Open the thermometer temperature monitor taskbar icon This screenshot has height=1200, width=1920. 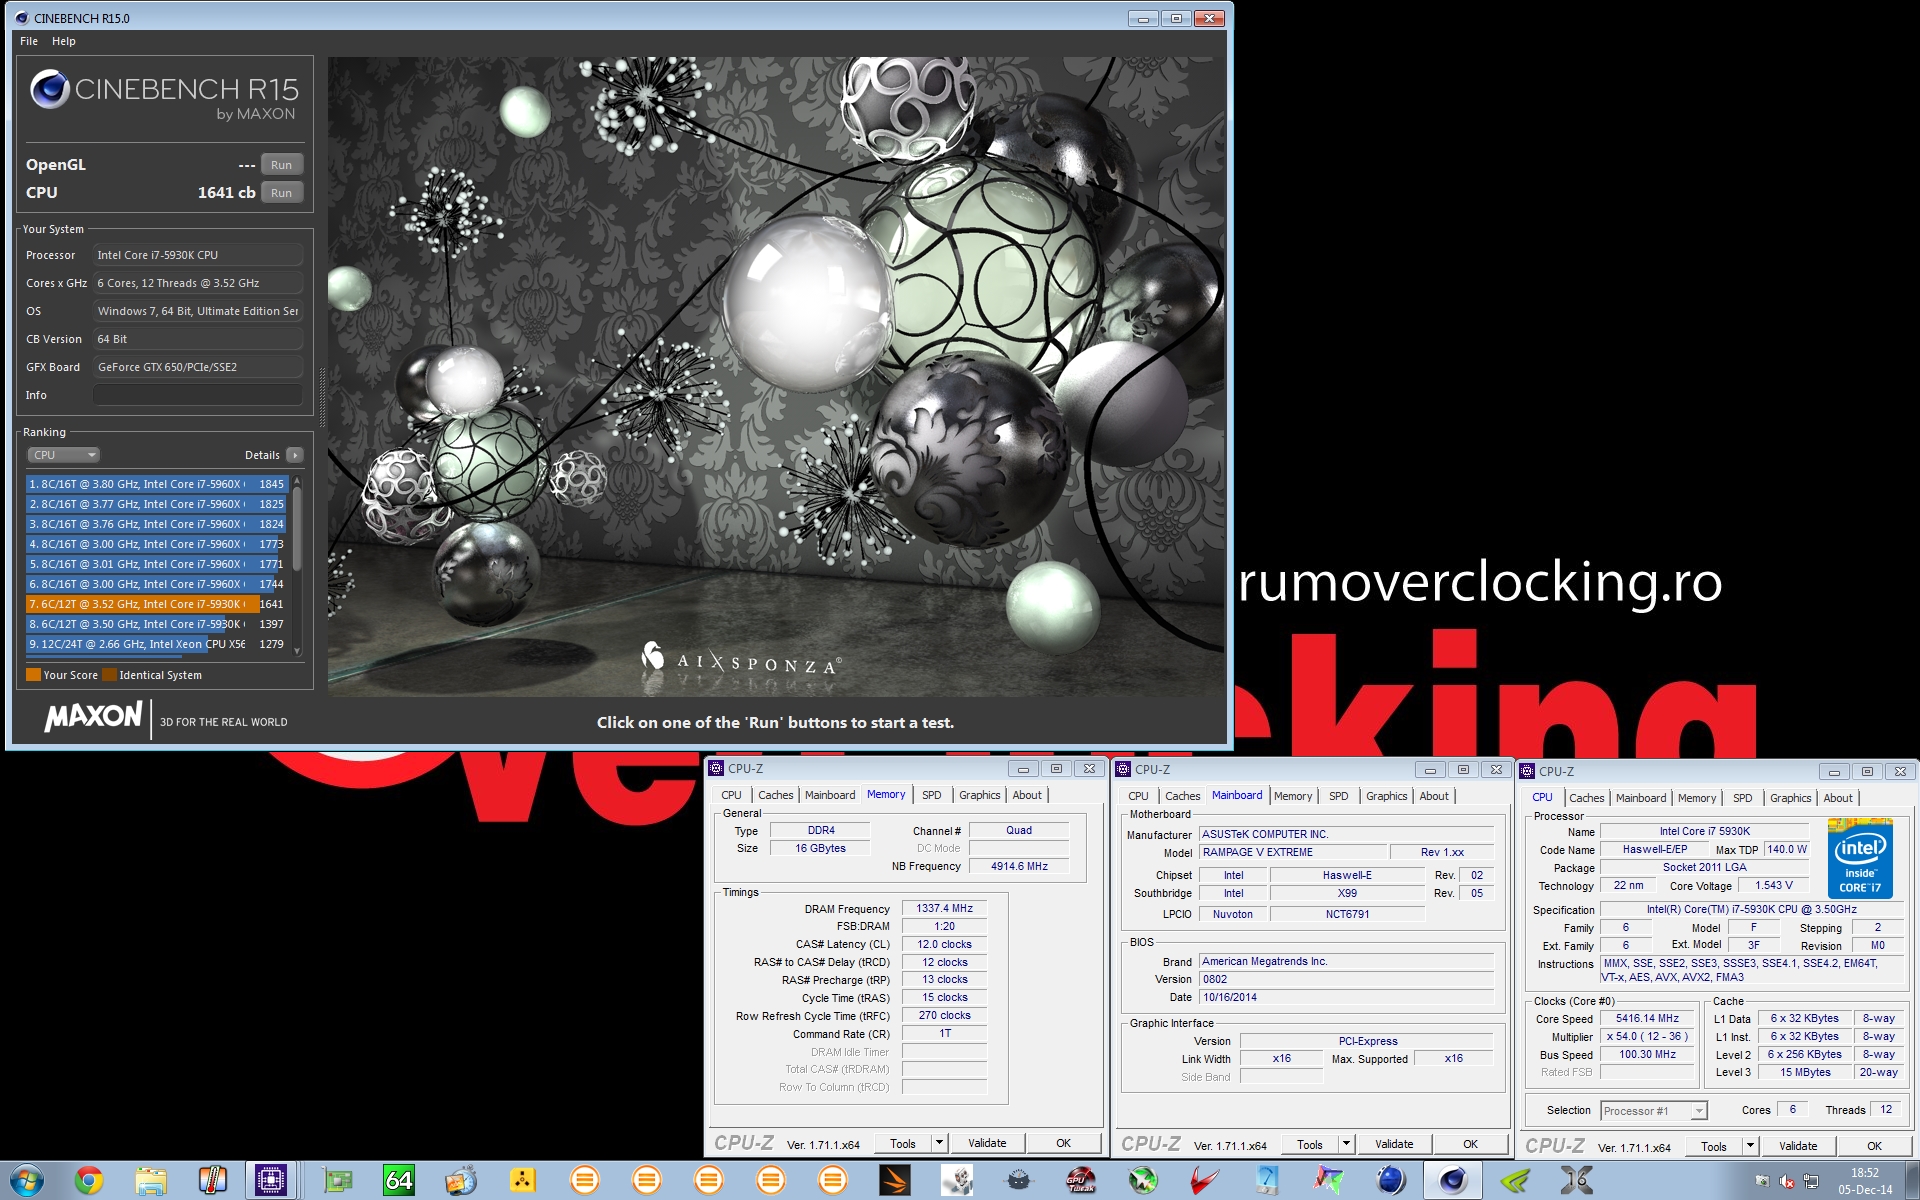click(212, 1181)
